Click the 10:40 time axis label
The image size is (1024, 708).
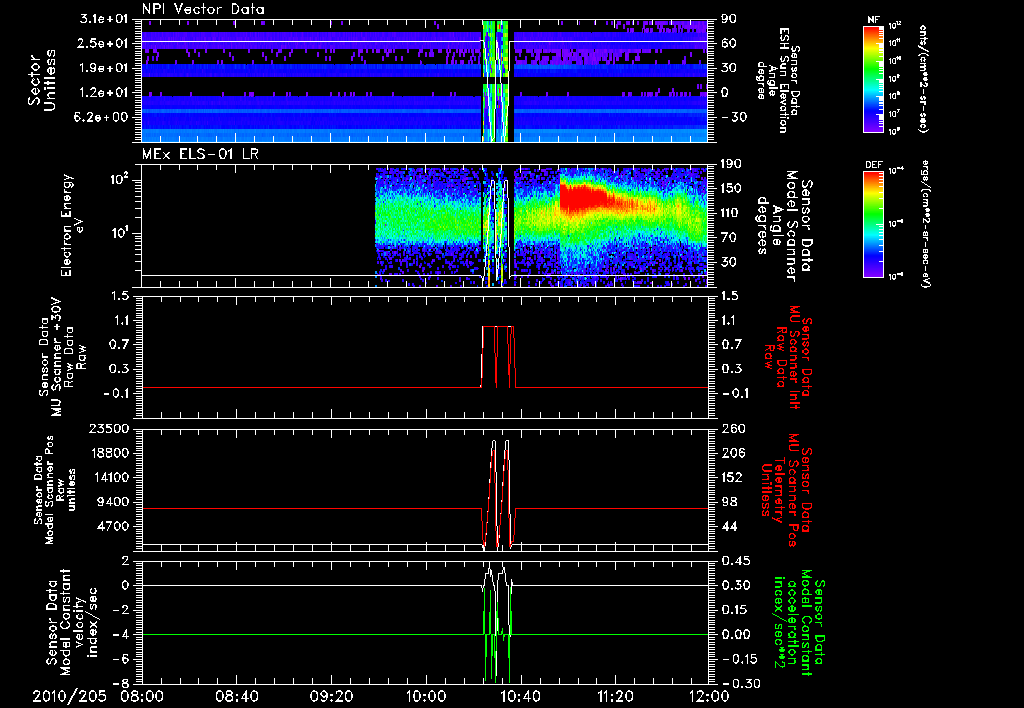(520, 697)
